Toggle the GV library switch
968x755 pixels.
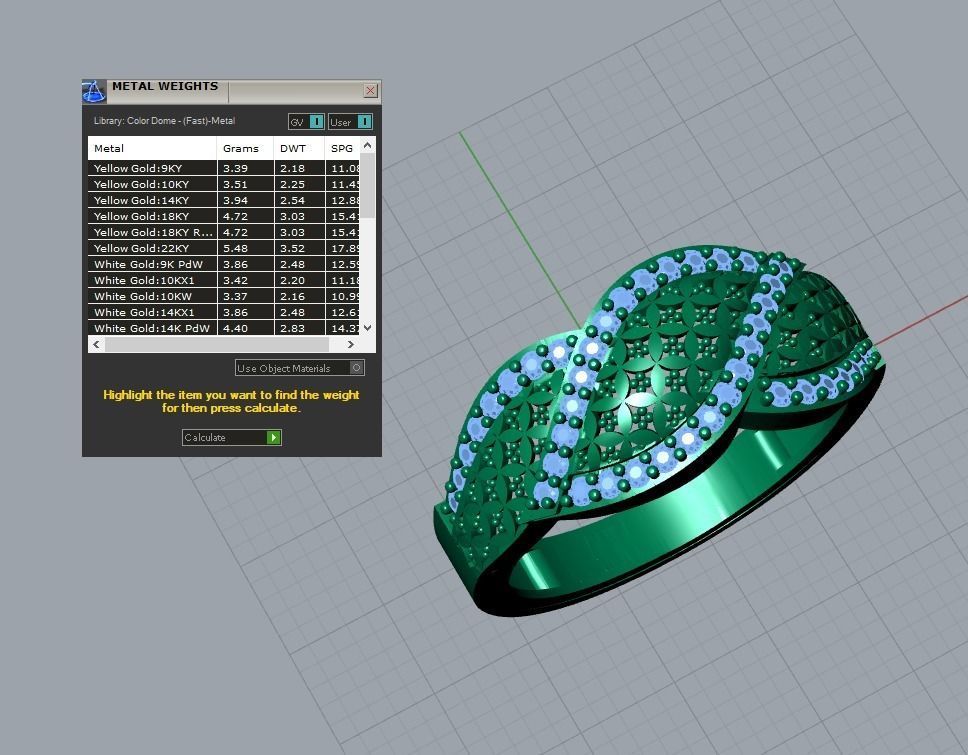coord(306,122)
